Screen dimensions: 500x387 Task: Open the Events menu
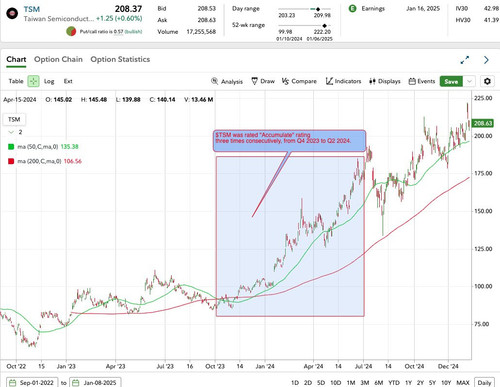(x=422, y=81)
